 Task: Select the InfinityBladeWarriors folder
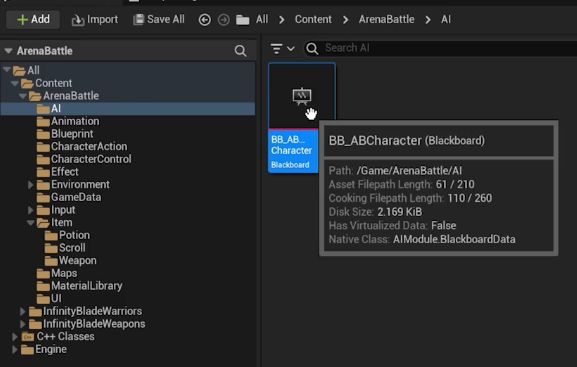(85, 311)
